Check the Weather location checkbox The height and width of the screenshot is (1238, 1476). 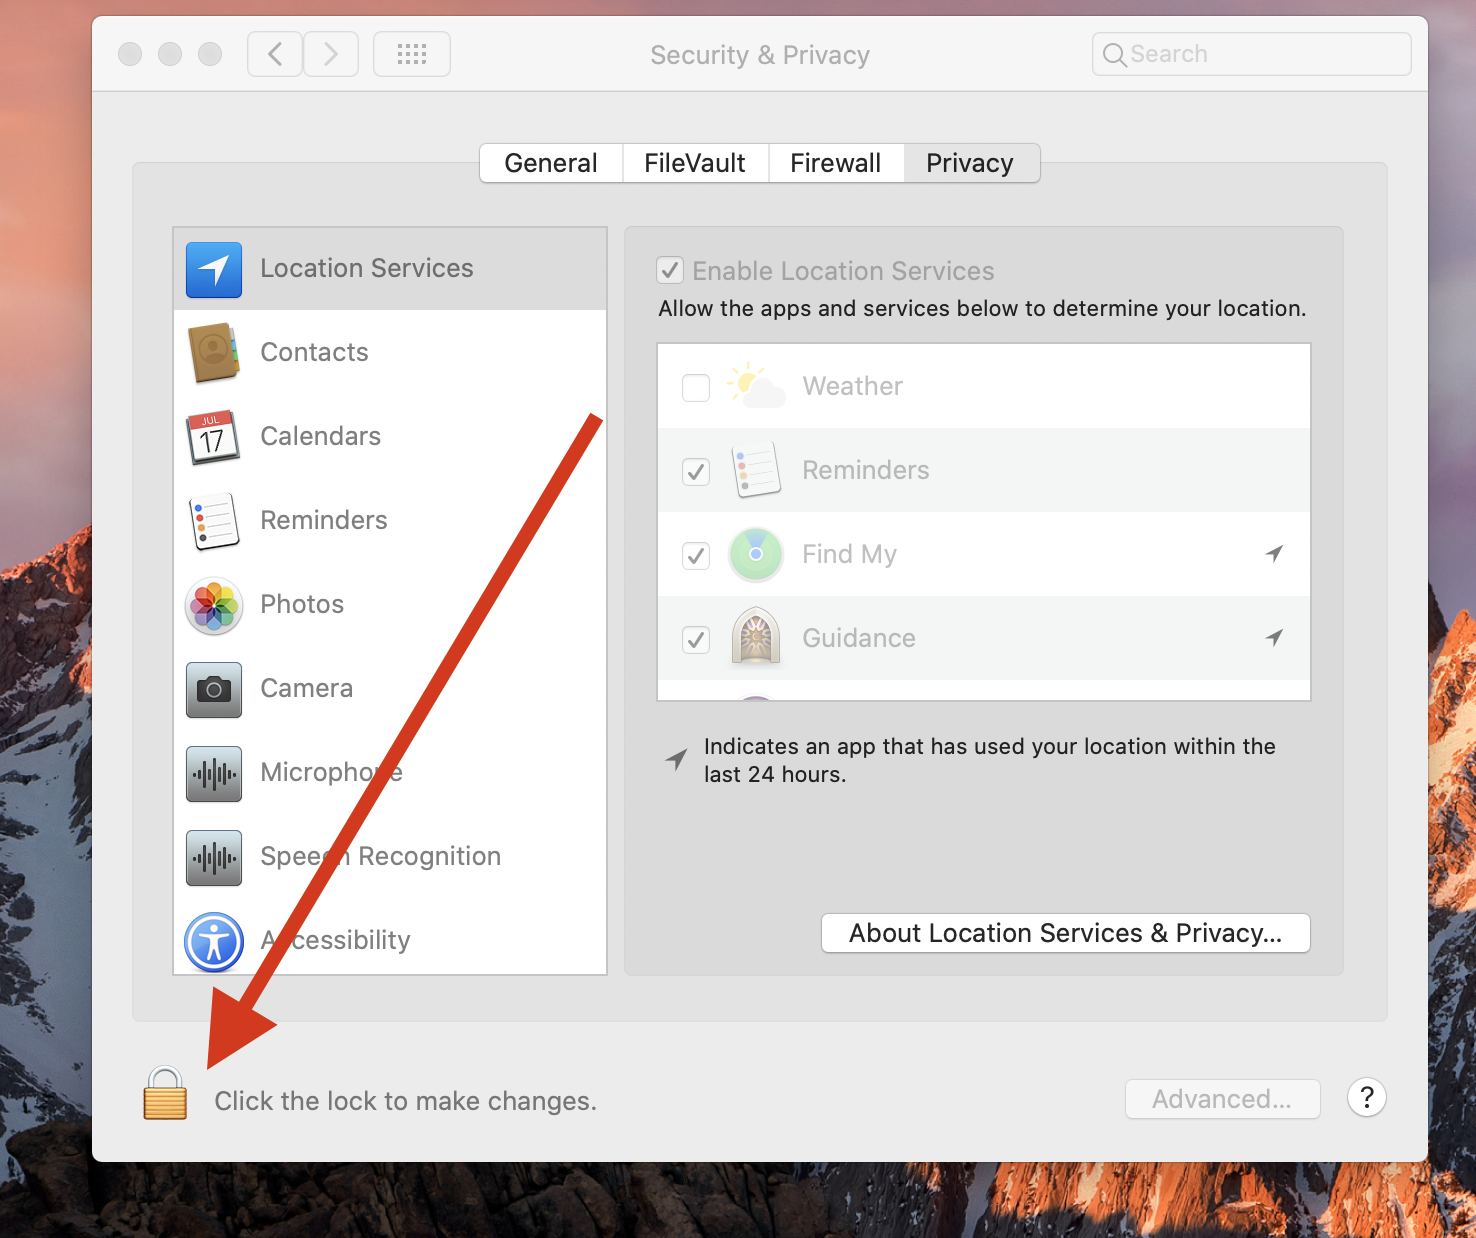tap(696, 387)
